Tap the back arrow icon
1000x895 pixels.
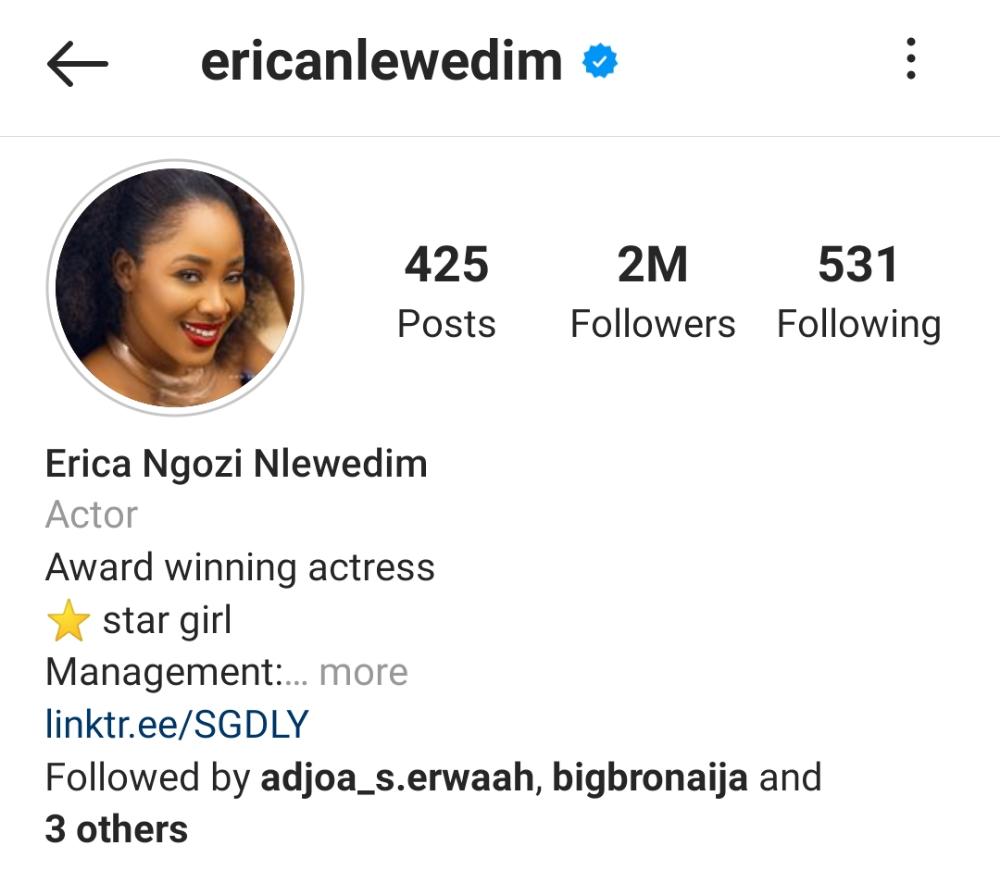77,63
